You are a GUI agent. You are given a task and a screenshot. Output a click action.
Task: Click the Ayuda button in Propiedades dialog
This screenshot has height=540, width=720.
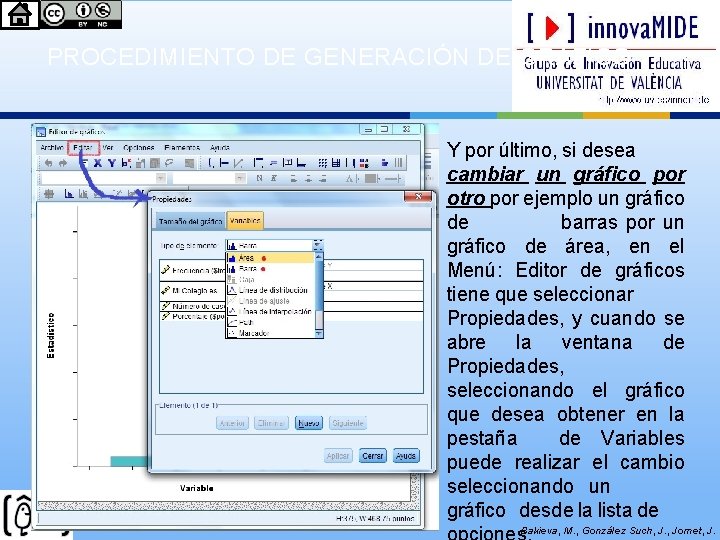click(x=406, y=456)
